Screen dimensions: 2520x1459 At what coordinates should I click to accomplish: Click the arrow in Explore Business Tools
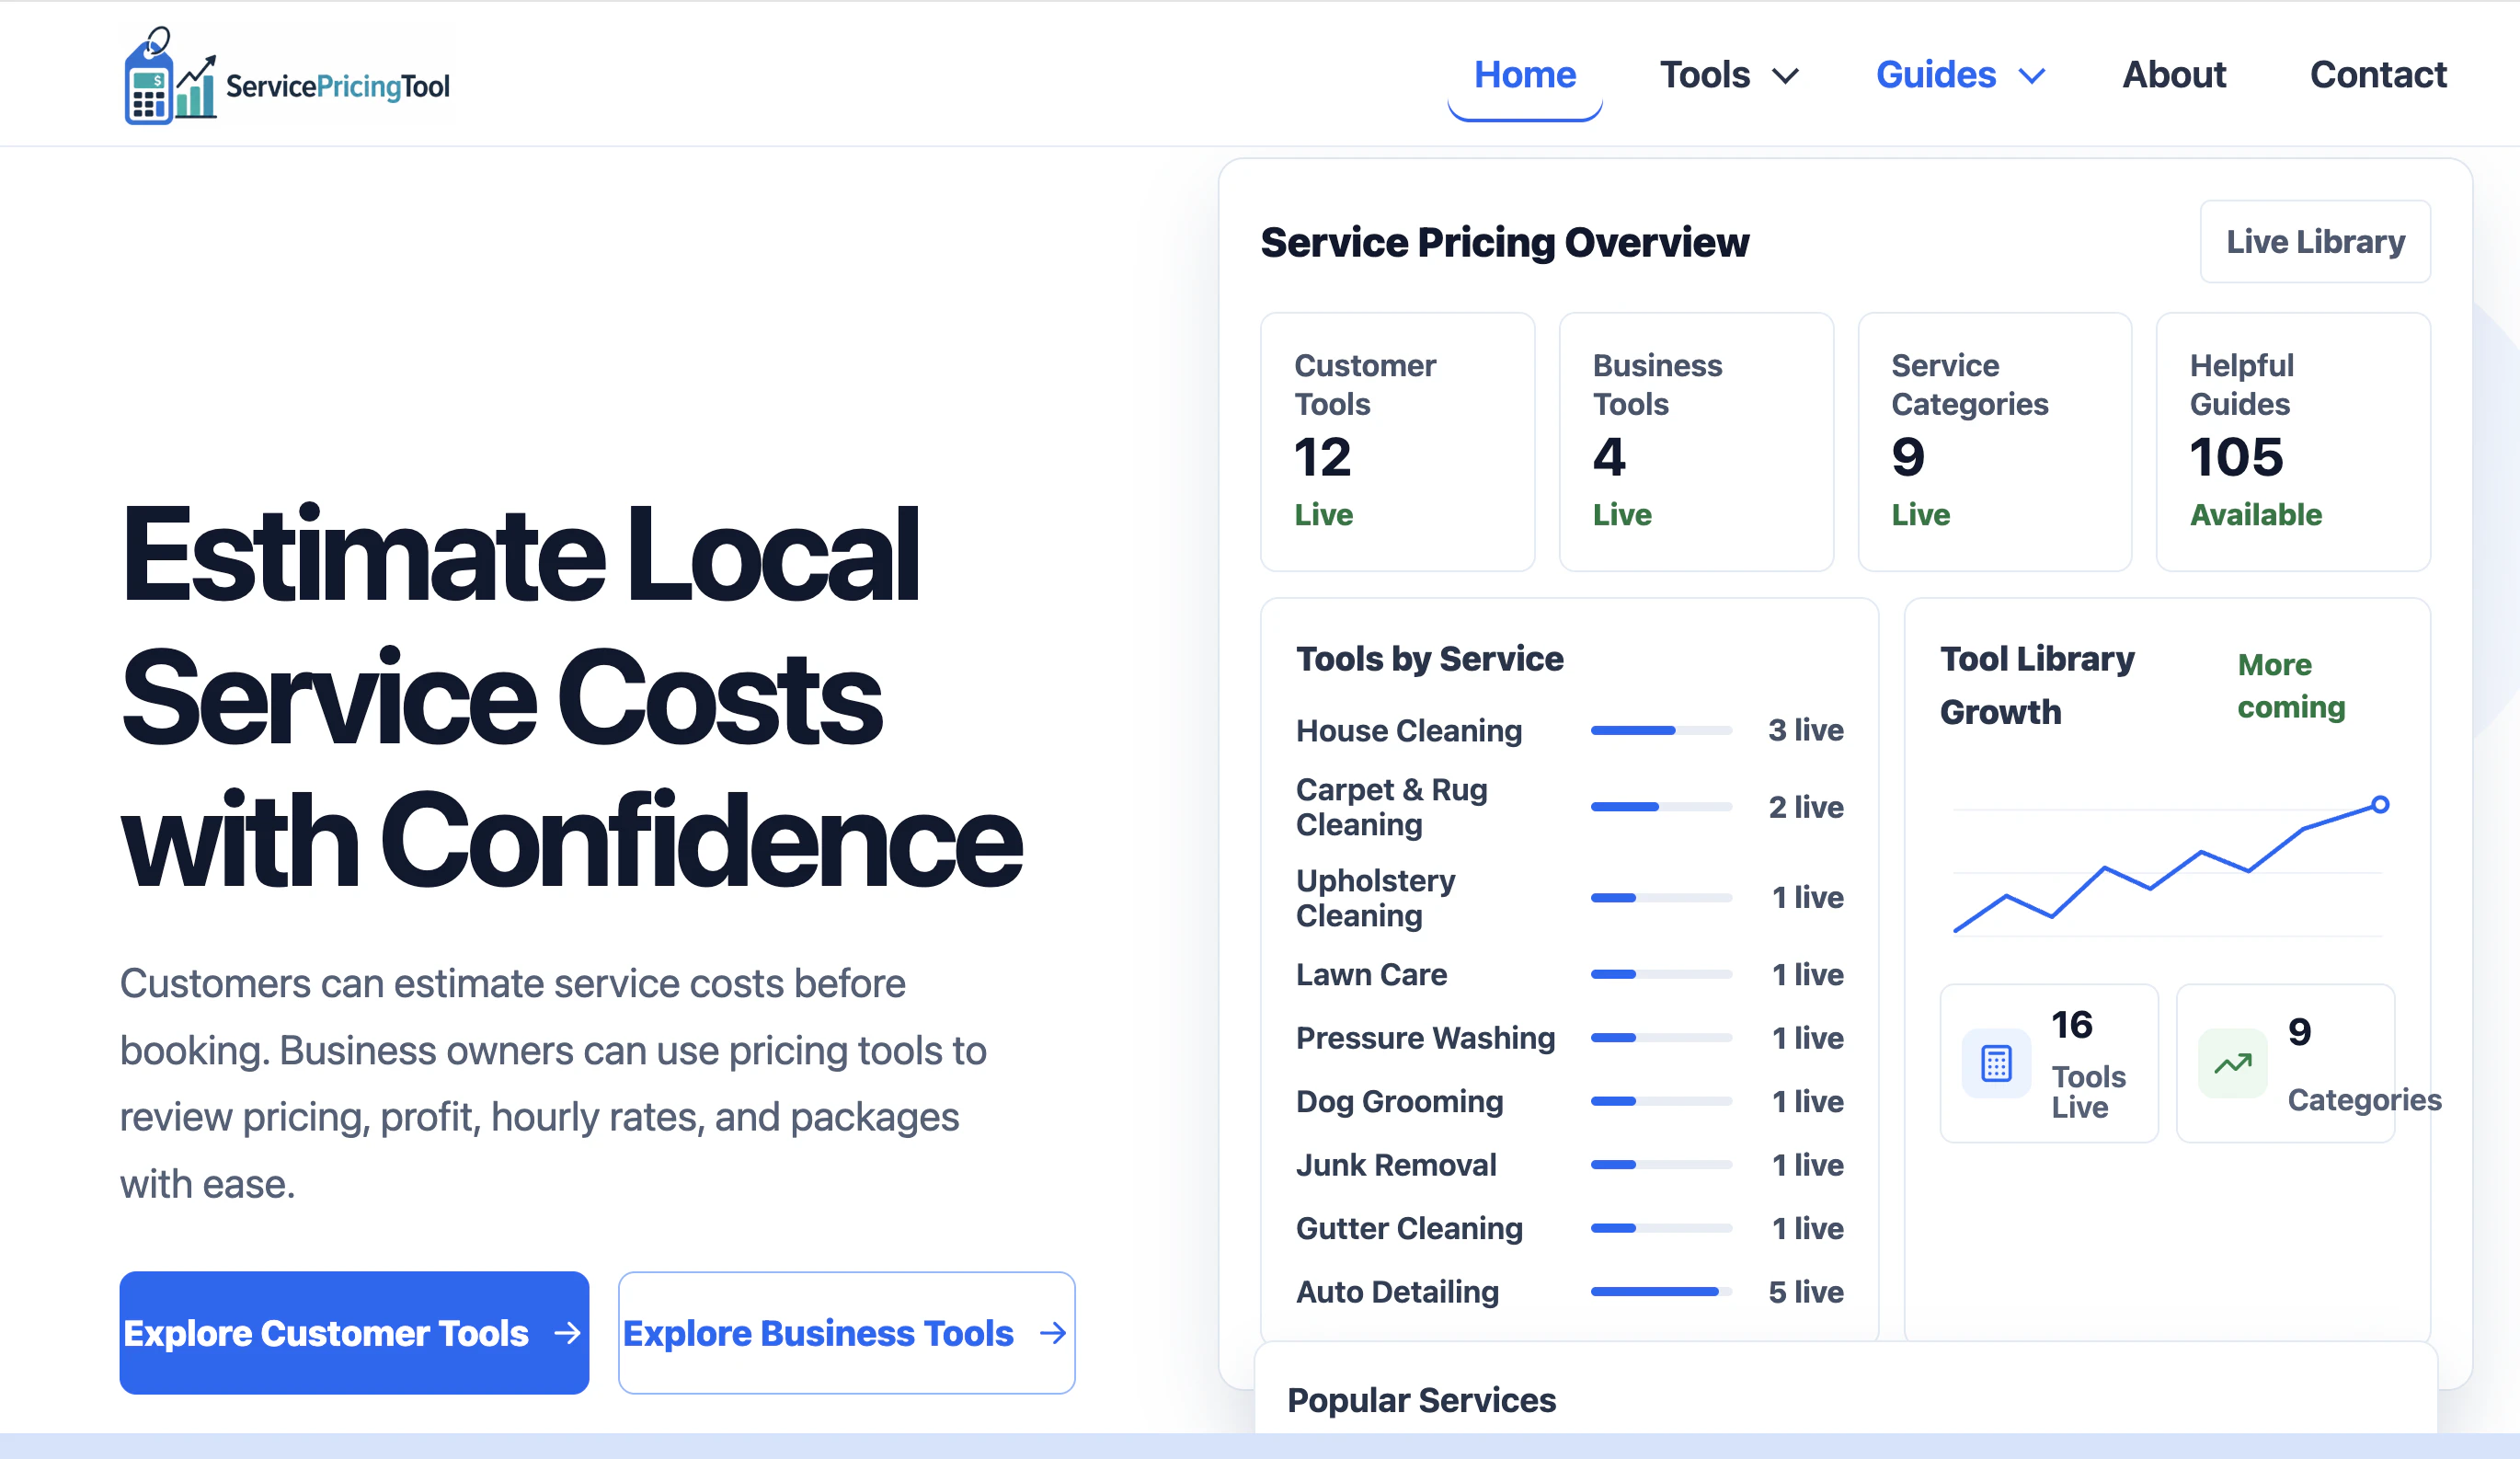pos(1053,1333)
